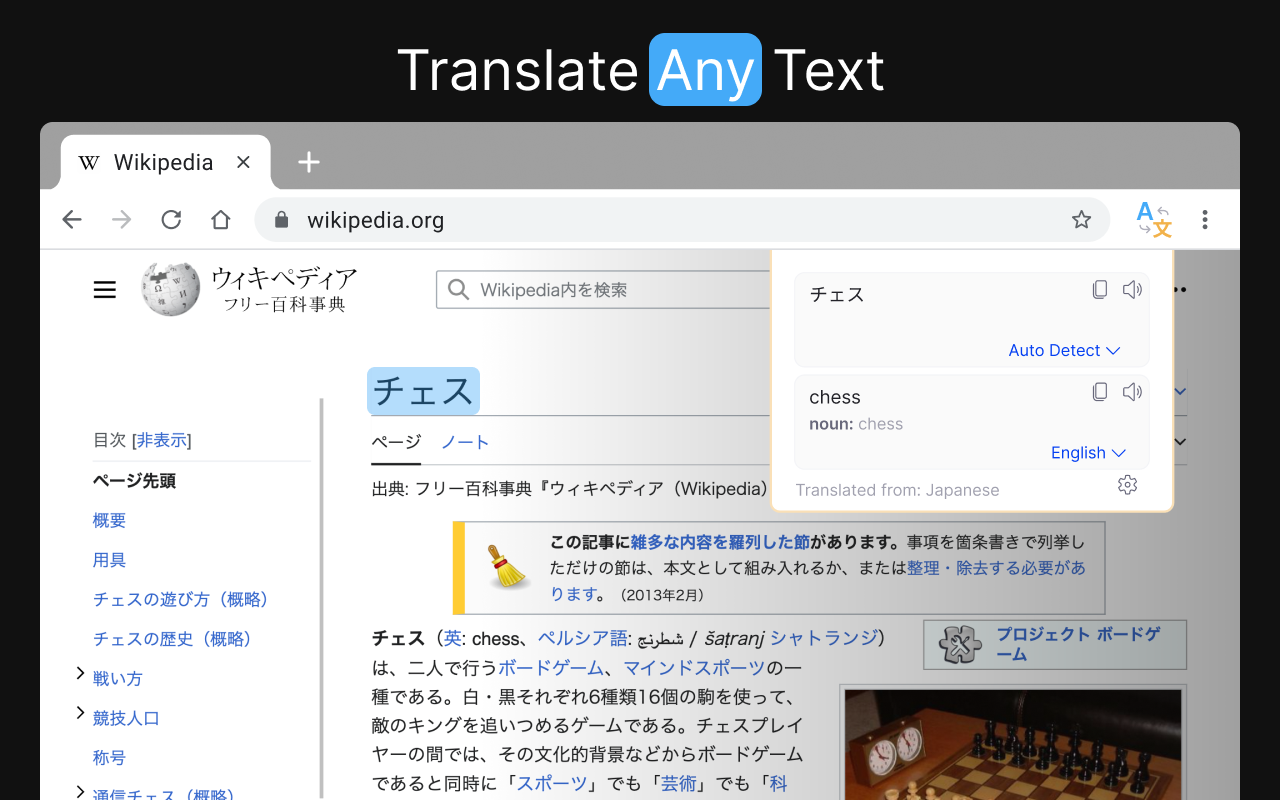Open the Auto Detect source language dropdown
The image size is (1280, 800).
1064,350
